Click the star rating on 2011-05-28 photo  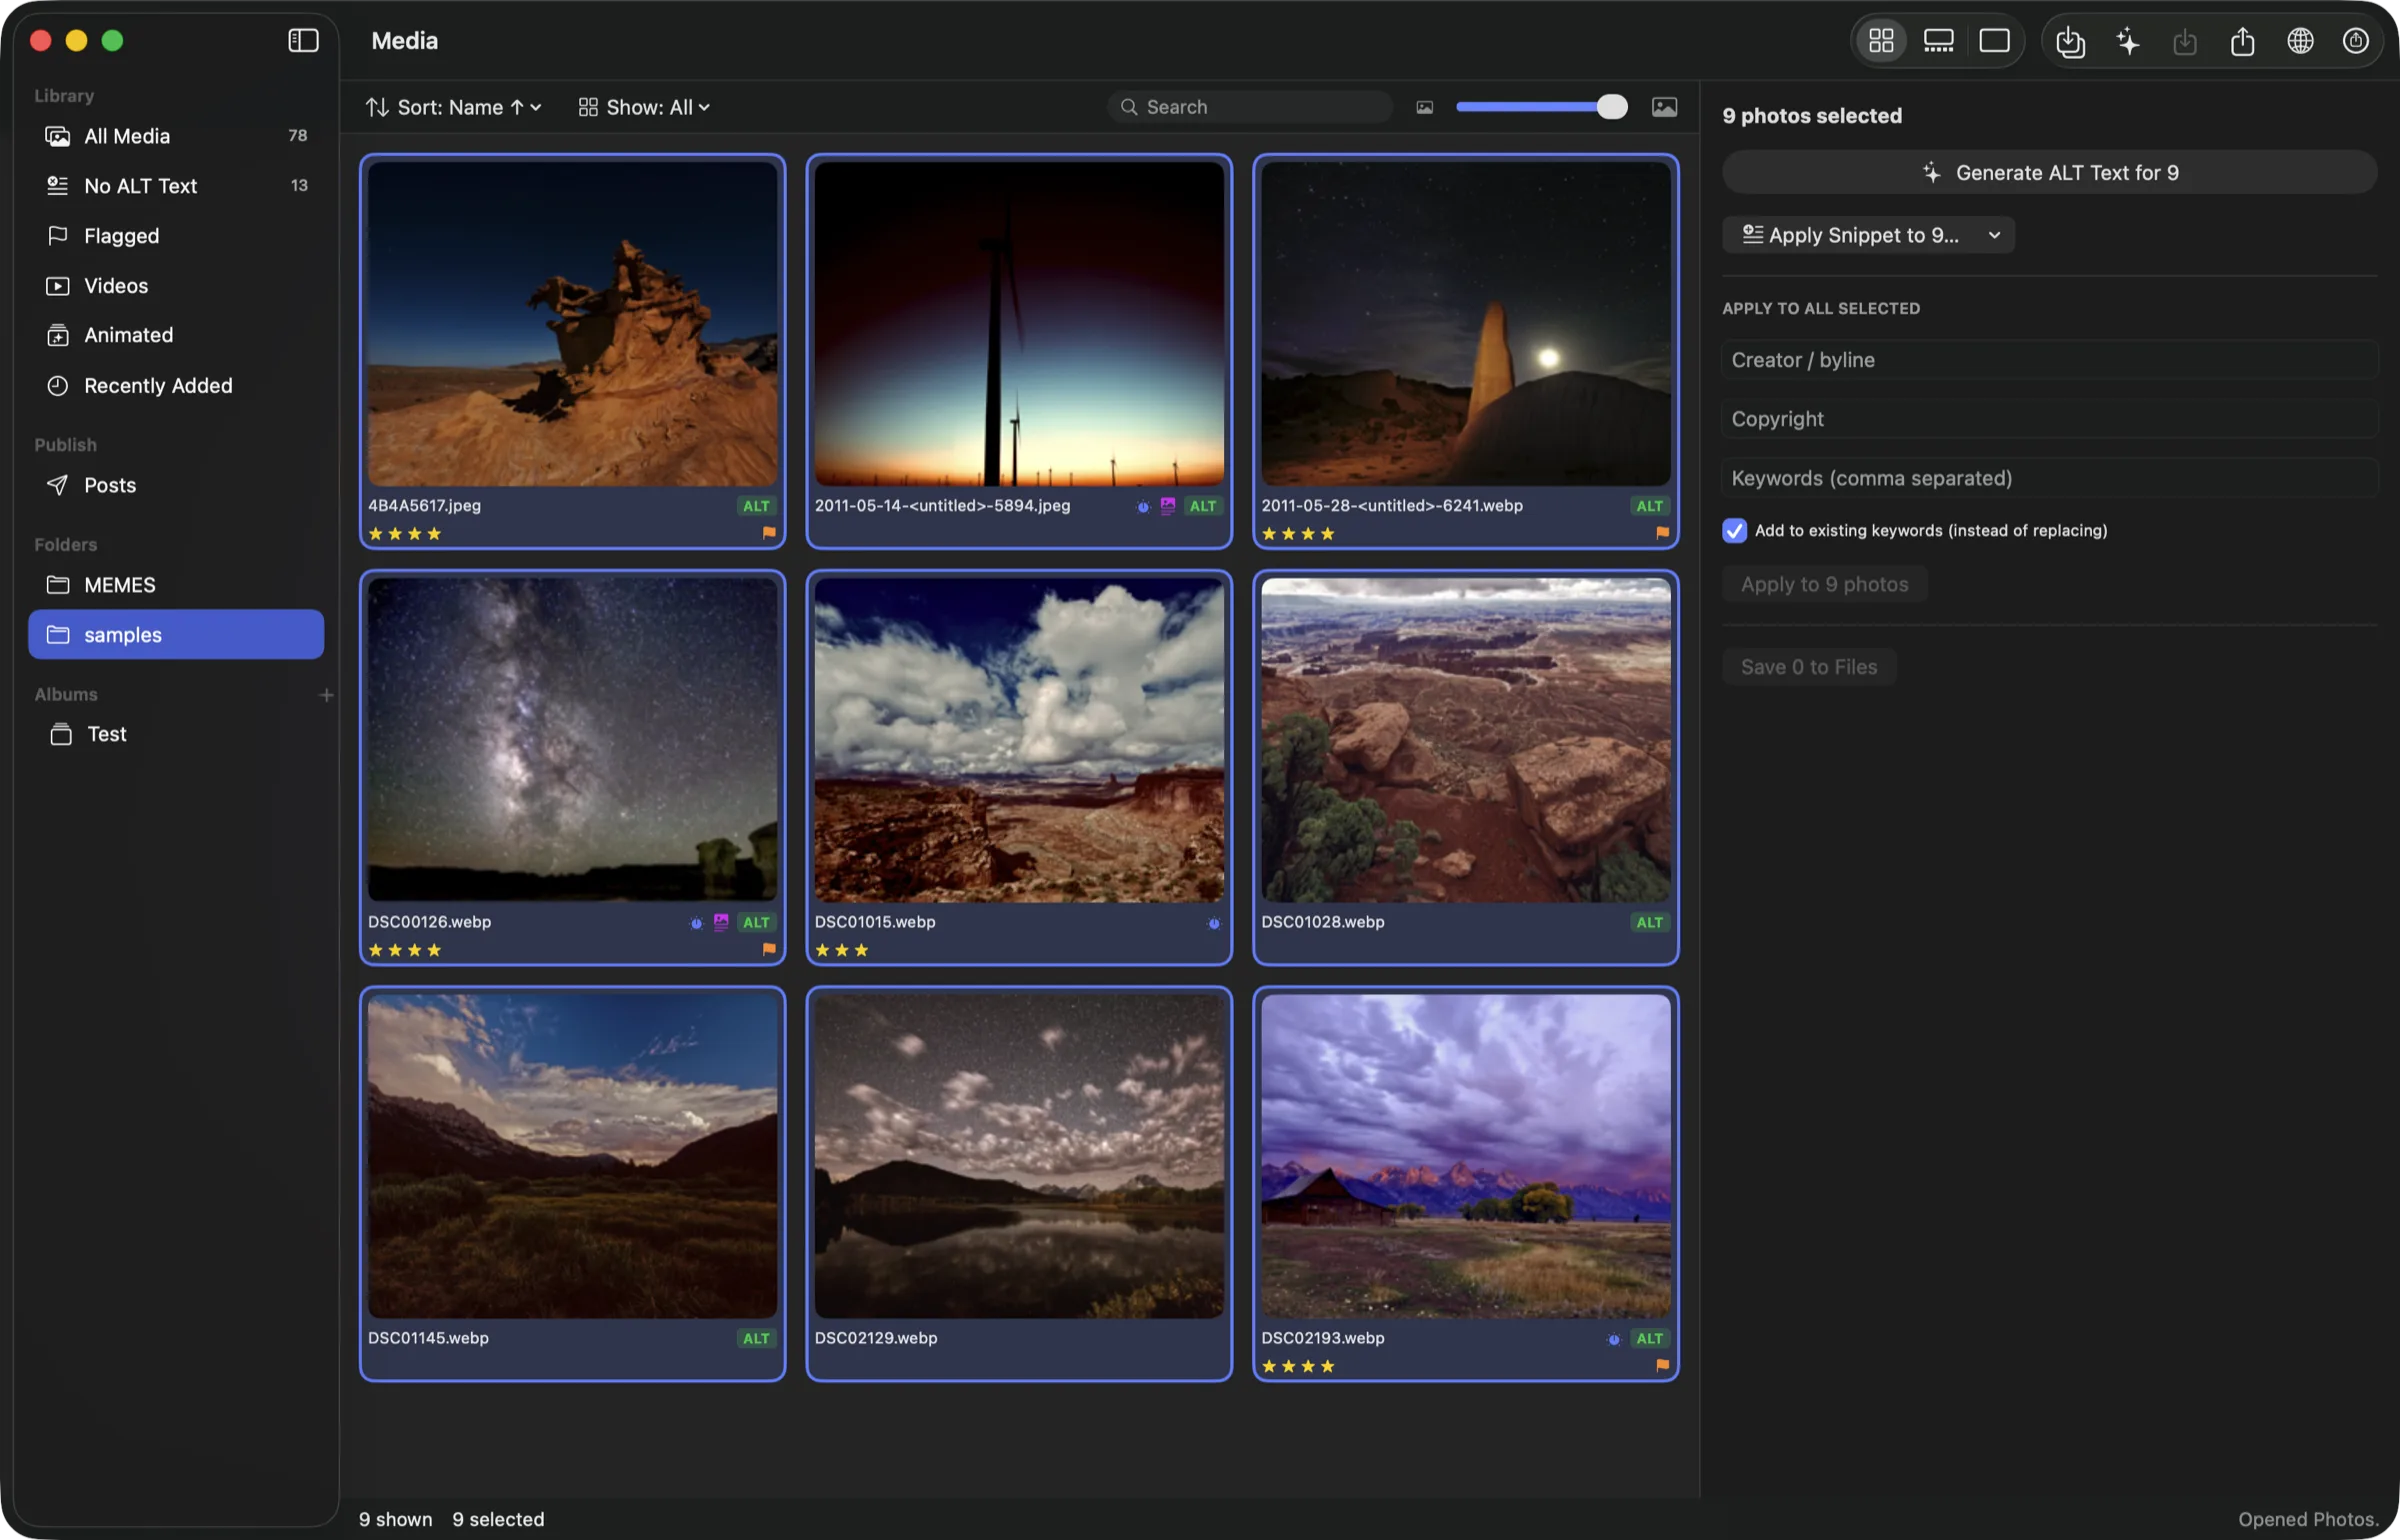click(1298, 533)
